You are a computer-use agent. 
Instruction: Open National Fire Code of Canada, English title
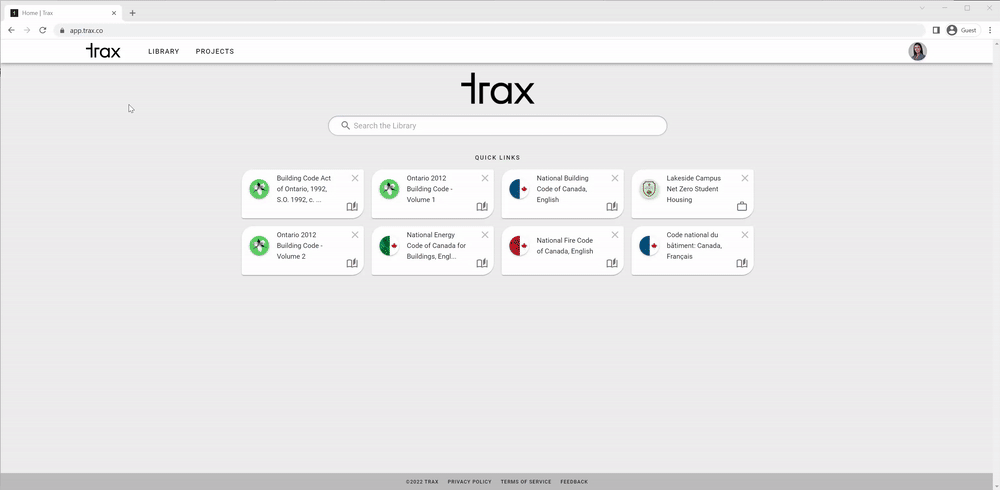pos(565,246)
